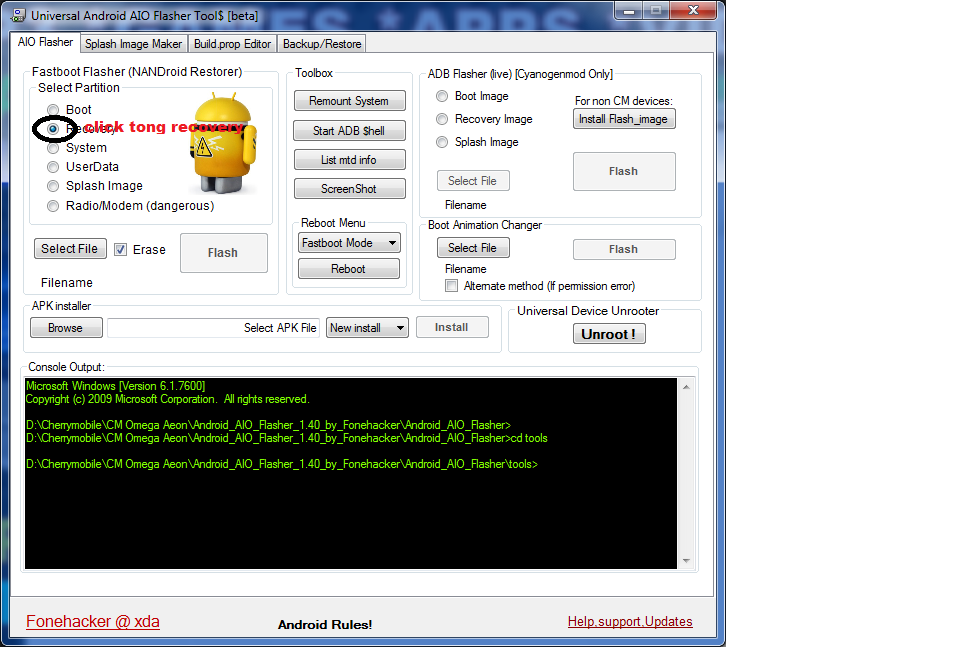Click the Remount System button
960x647 pixels.
(349, 101)
